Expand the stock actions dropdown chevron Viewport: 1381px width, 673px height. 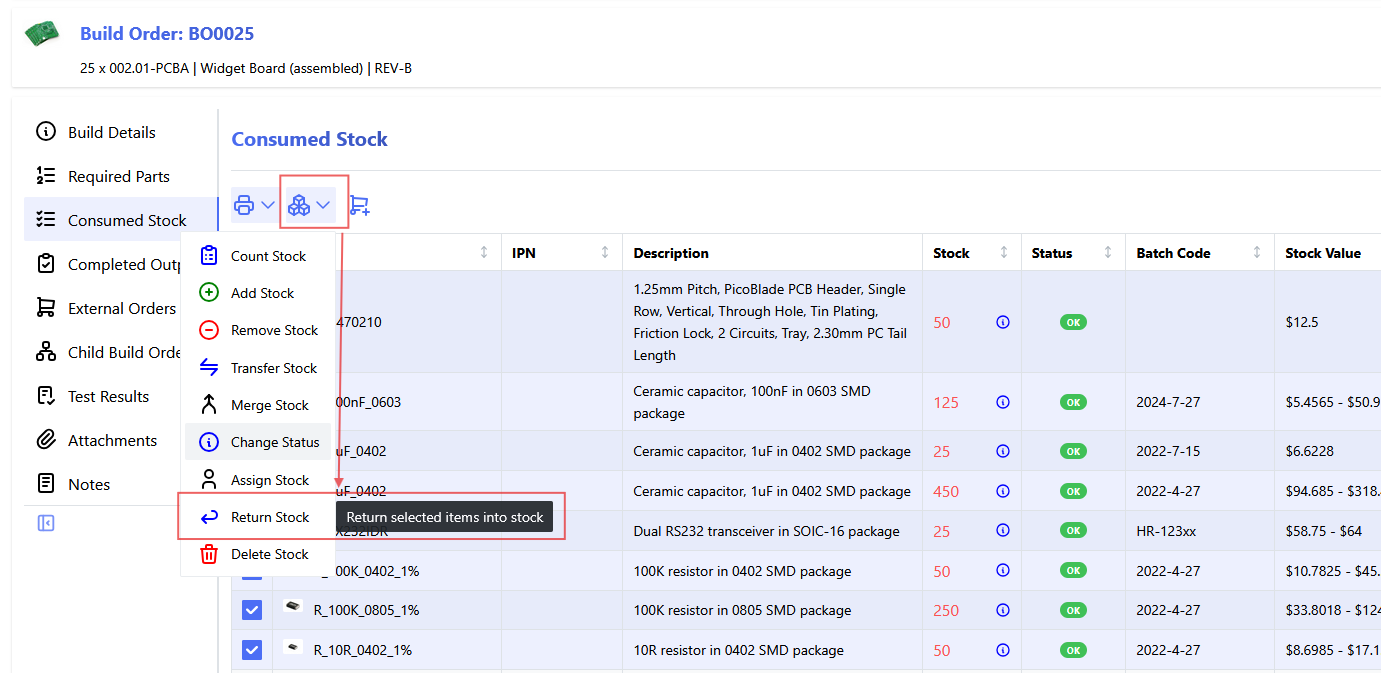tap(323, 205)
